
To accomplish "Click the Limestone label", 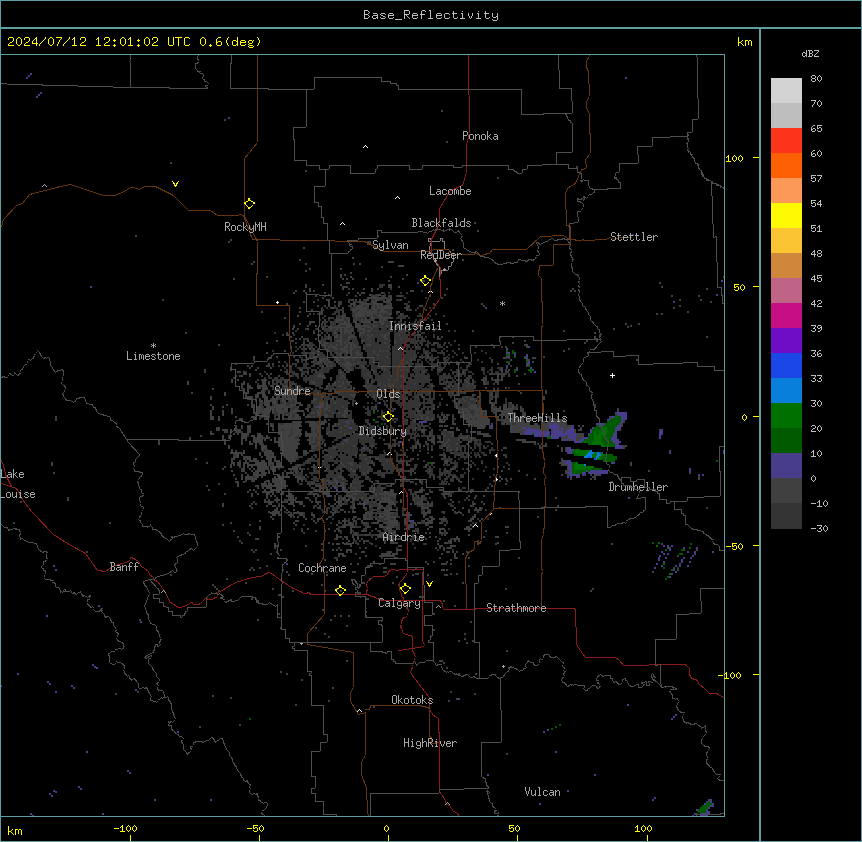I will pyautogui.click(x=153, y=356).
